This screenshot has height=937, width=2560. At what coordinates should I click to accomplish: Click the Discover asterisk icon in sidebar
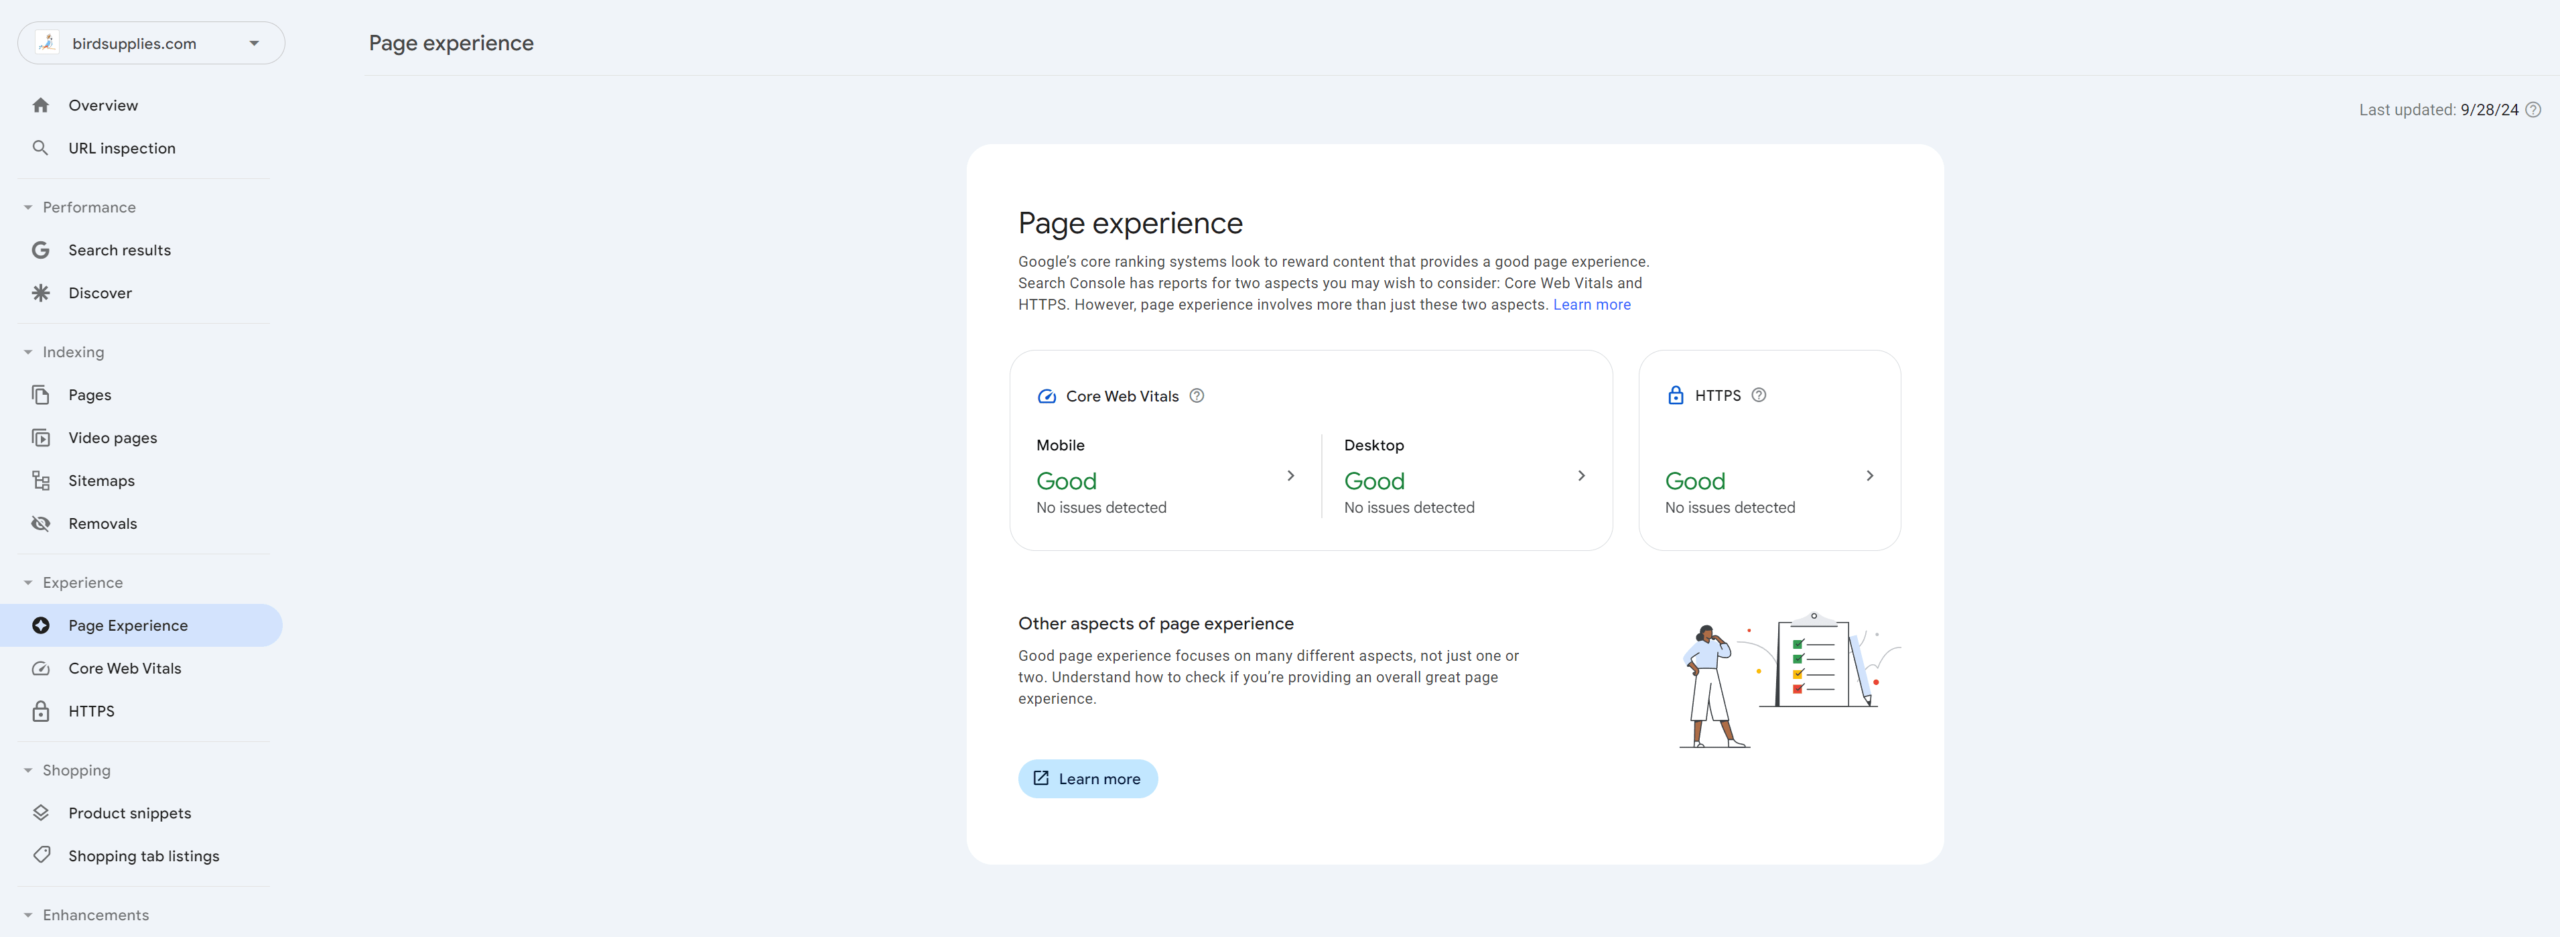pyautogui.click(x=40, y=293)
